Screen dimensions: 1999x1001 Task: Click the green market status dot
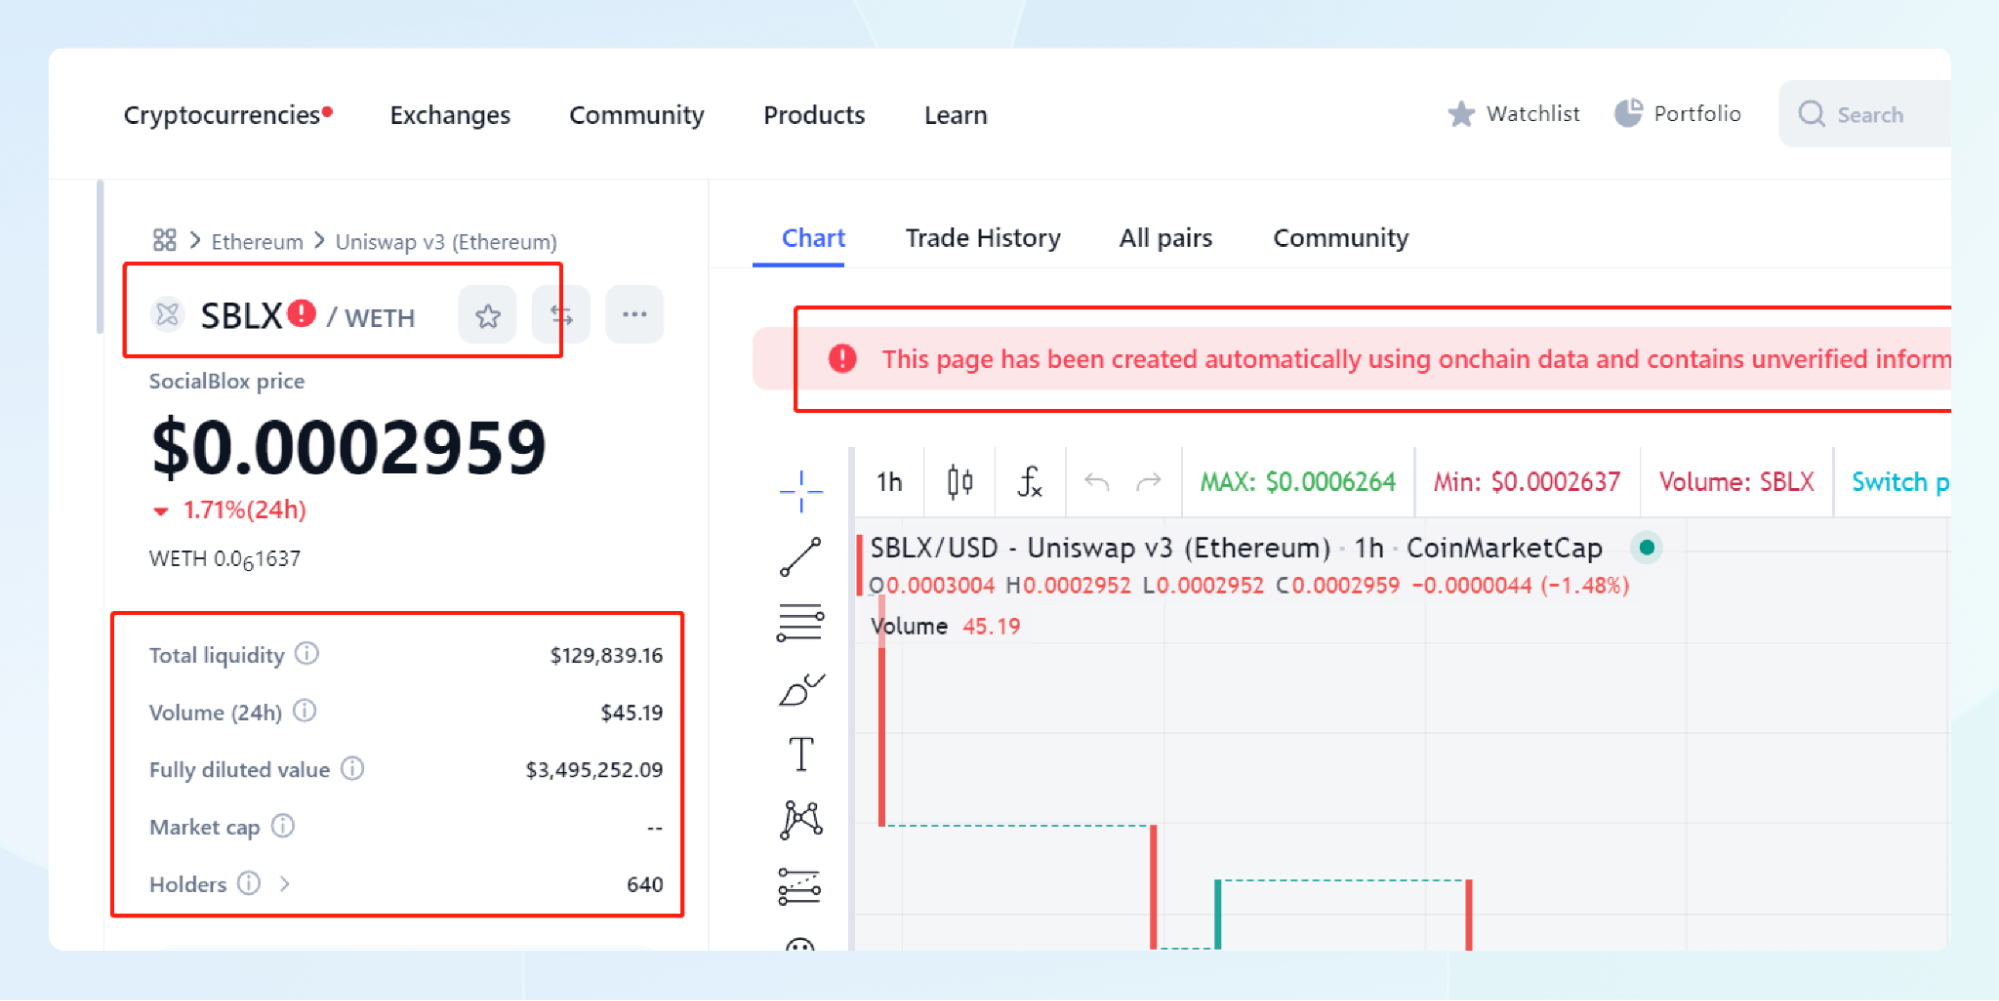tap(1647, 547)
